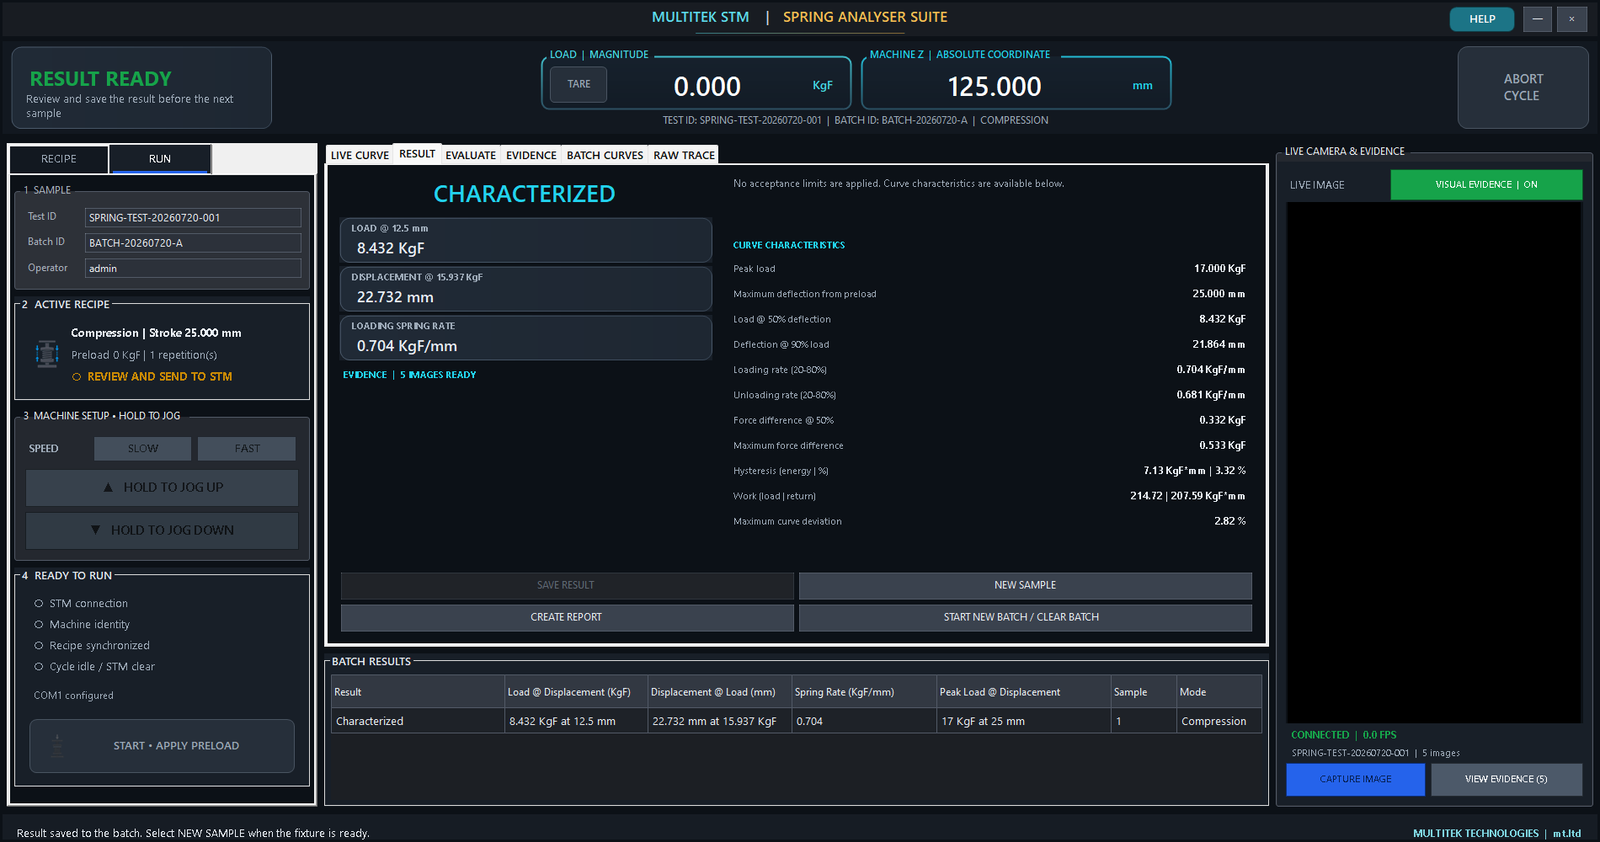The width and height of the screenshot is (1600, 842).
Task: Open the EVALUATE tab
Action: pyautogui.click(x=471, y=155)
